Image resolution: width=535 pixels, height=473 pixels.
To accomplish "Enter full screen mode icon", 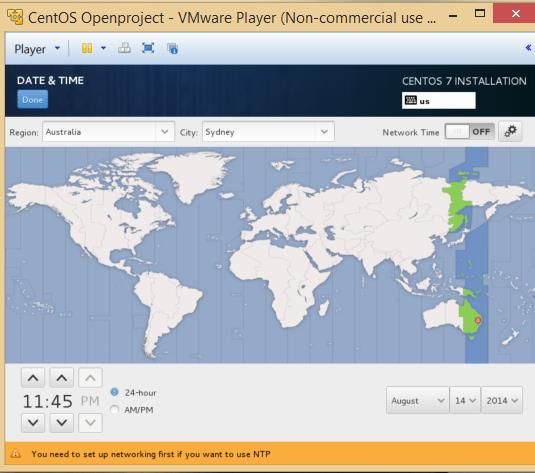I will click(x=148, y=48).
